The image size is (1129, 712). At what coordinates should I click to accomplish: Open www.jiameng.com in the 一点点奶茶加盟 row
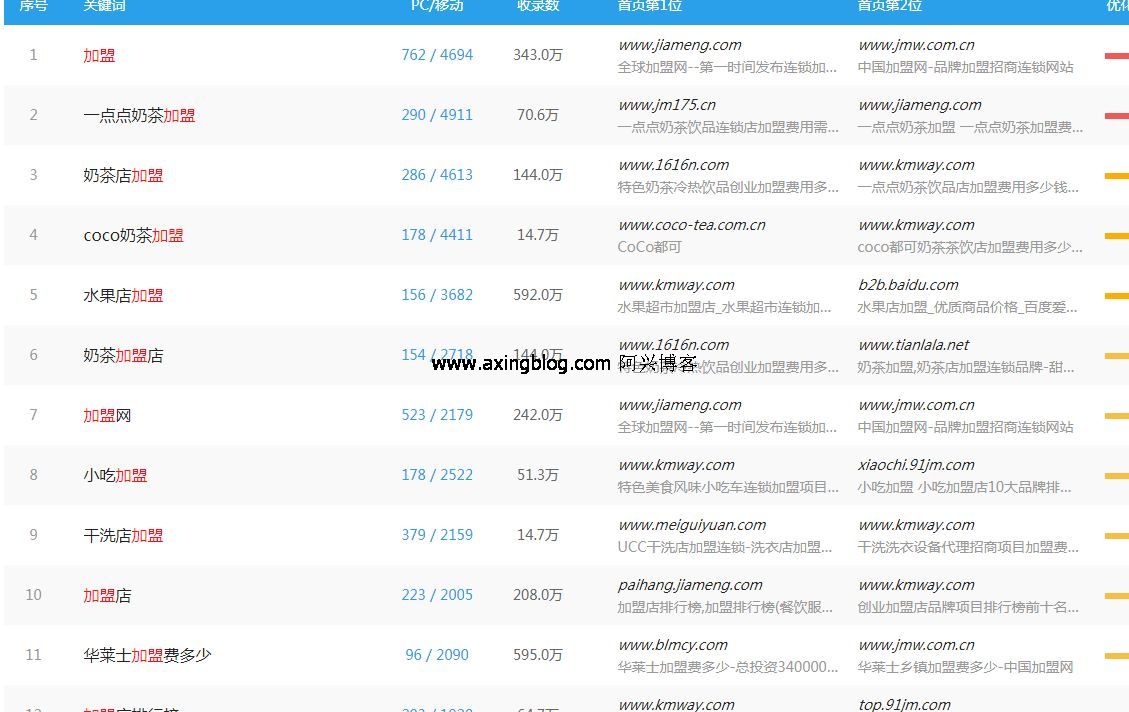pos(919,105)
